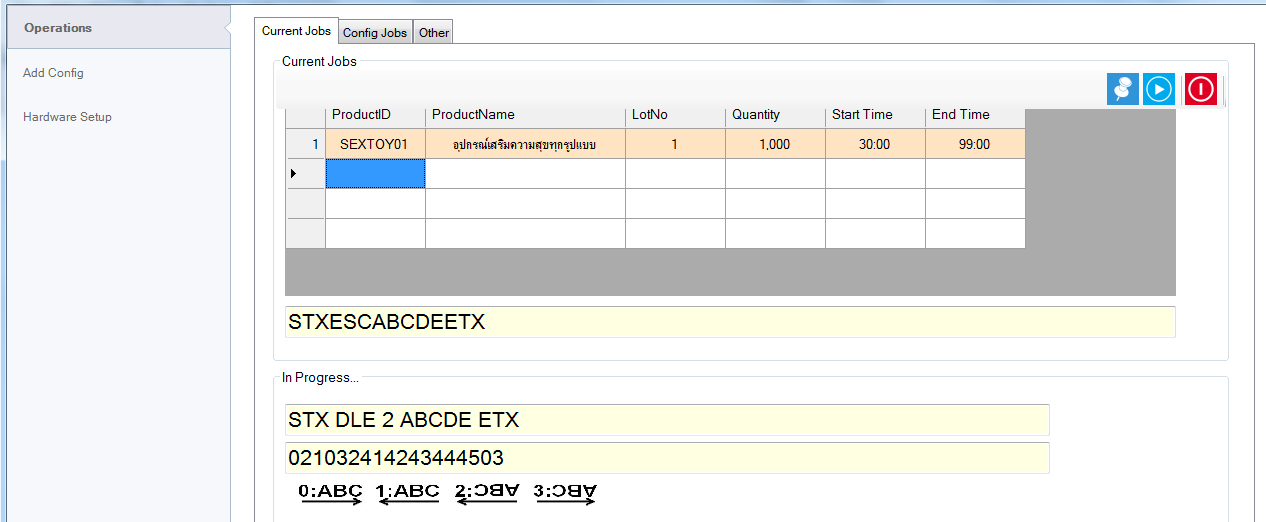Click the row header with arrow marker
The image size is (1266, 522).
click(306, 174)
